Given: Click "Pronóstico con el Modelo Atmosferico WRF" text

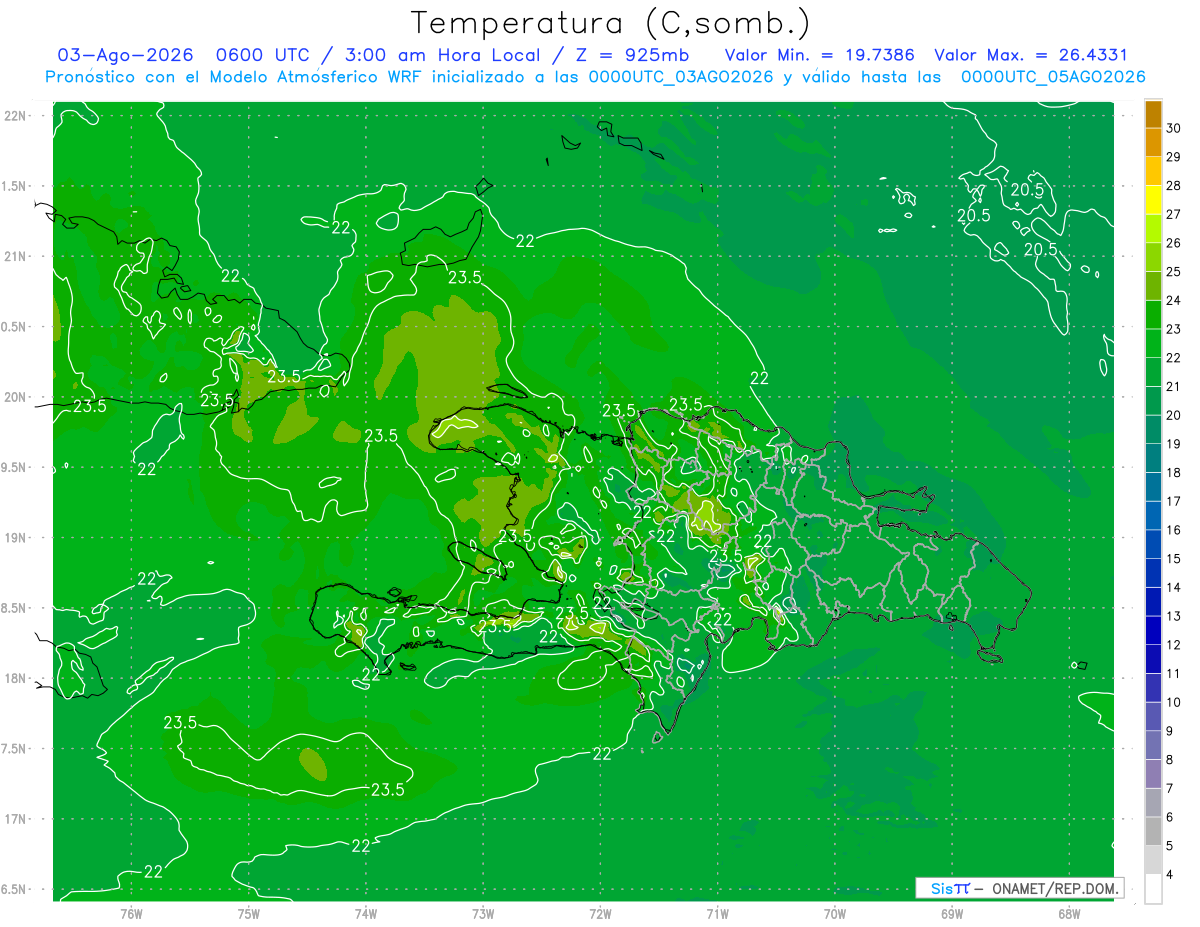Looking at the screenshot, I should point(233,77).
